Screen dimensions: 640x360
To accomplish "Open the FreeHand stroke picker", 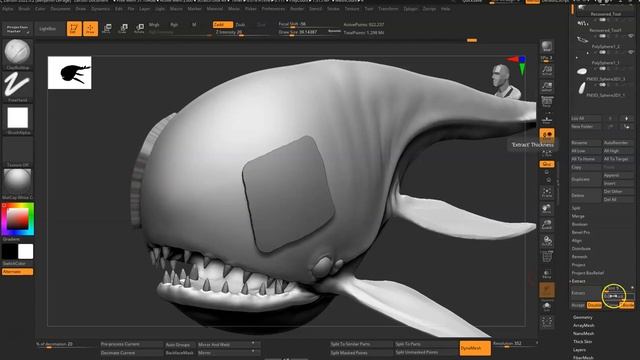I will pyautogui.click(x=18, y=86).
